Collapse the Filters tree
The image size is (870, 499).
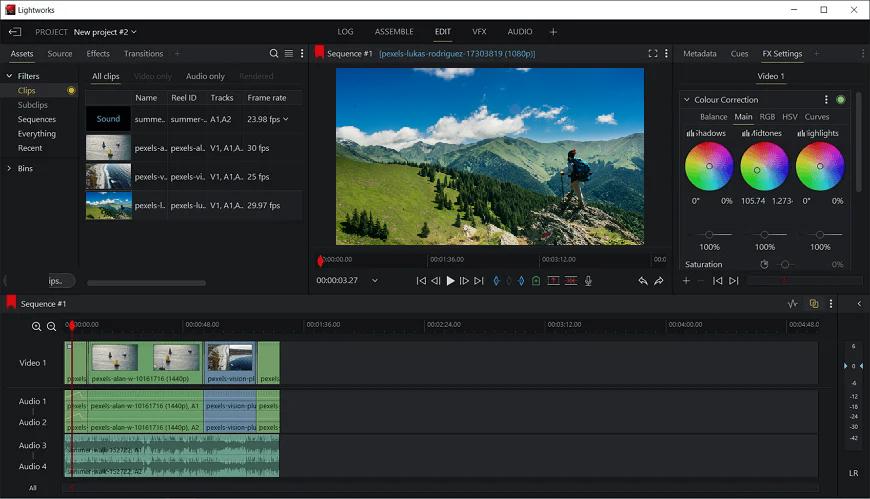(9, 76)
